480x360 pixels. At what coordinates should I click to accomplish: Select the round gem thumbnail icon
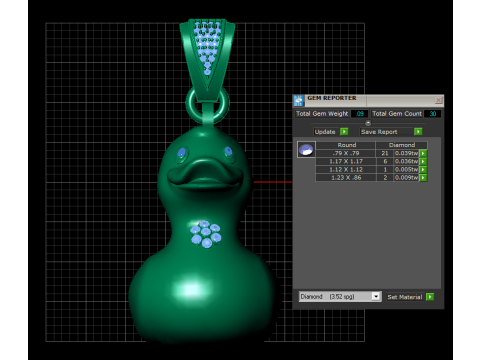click(306, 149)
